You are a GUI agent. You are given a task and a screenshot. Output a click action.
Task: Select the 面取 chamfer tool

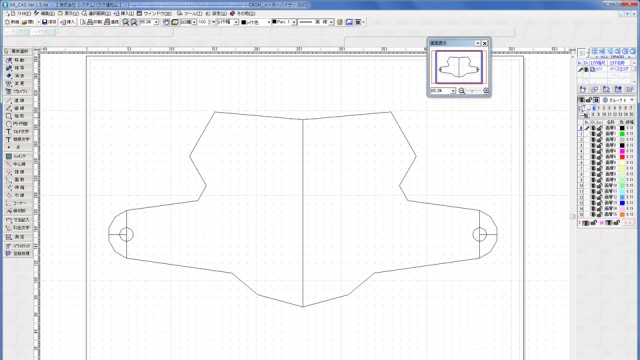(18, 180)
